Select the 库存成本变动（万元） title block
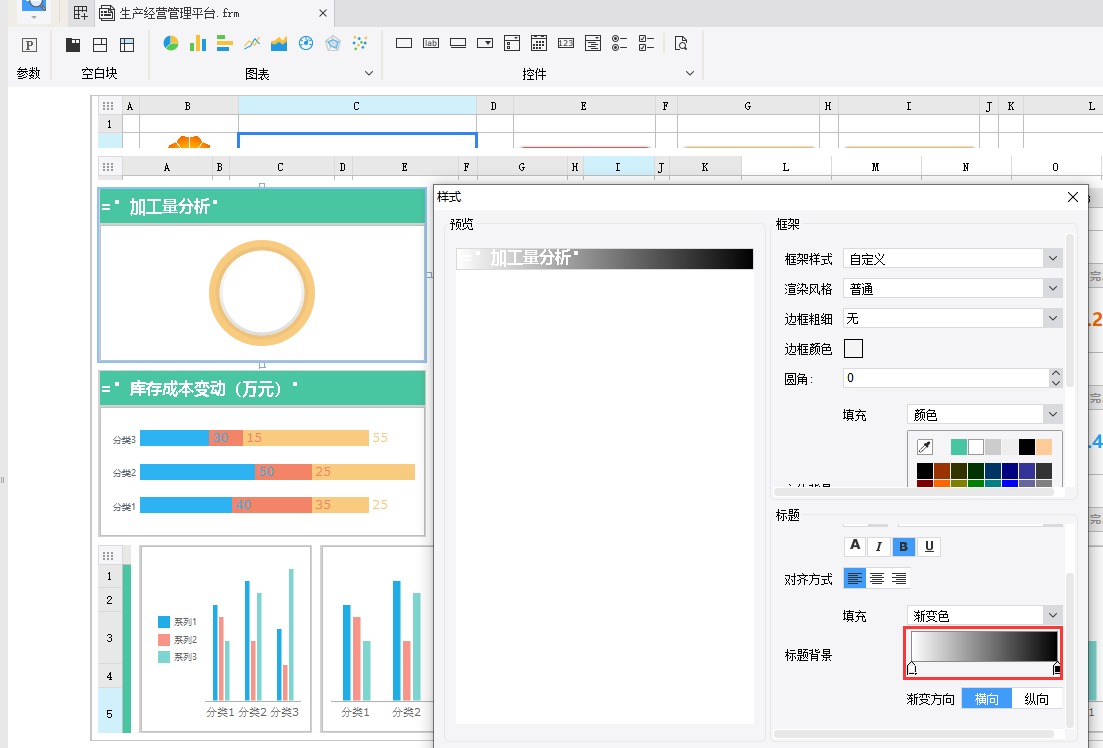The height and width of the screenshot is (748, 1103). 262,388
